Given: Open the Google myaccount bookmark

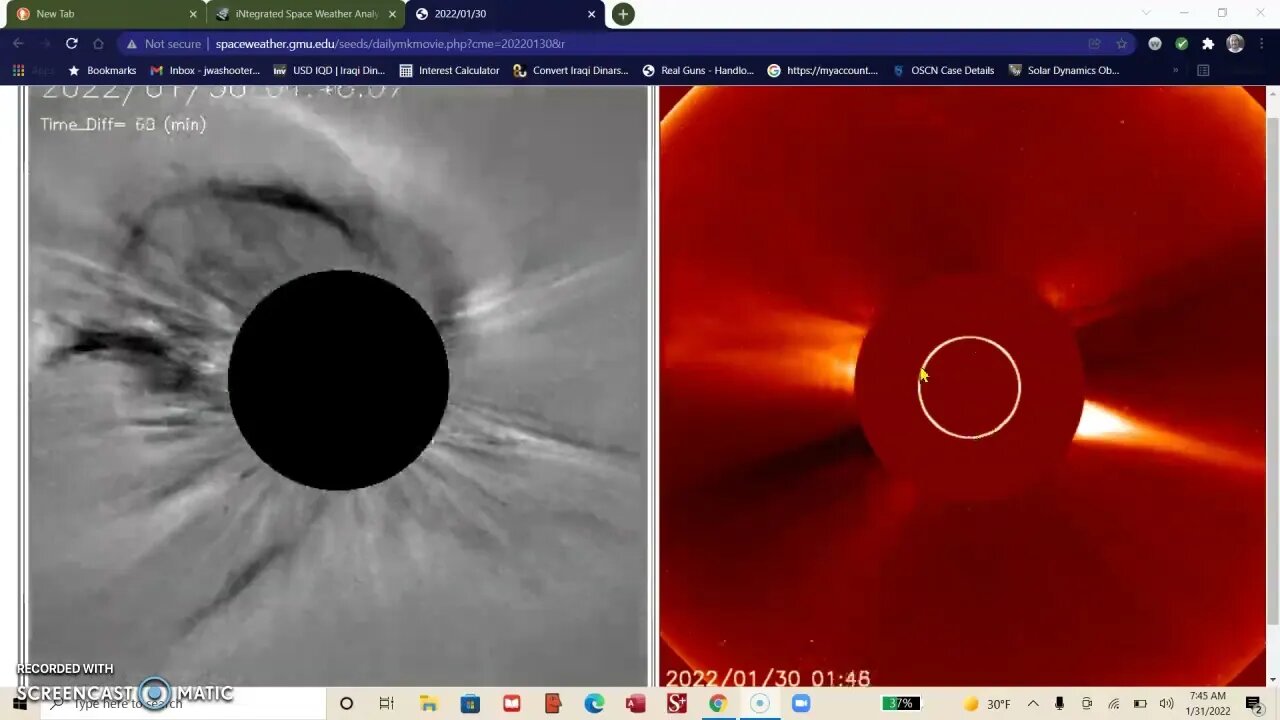Looking at the screenshot, I should [822, 71].
